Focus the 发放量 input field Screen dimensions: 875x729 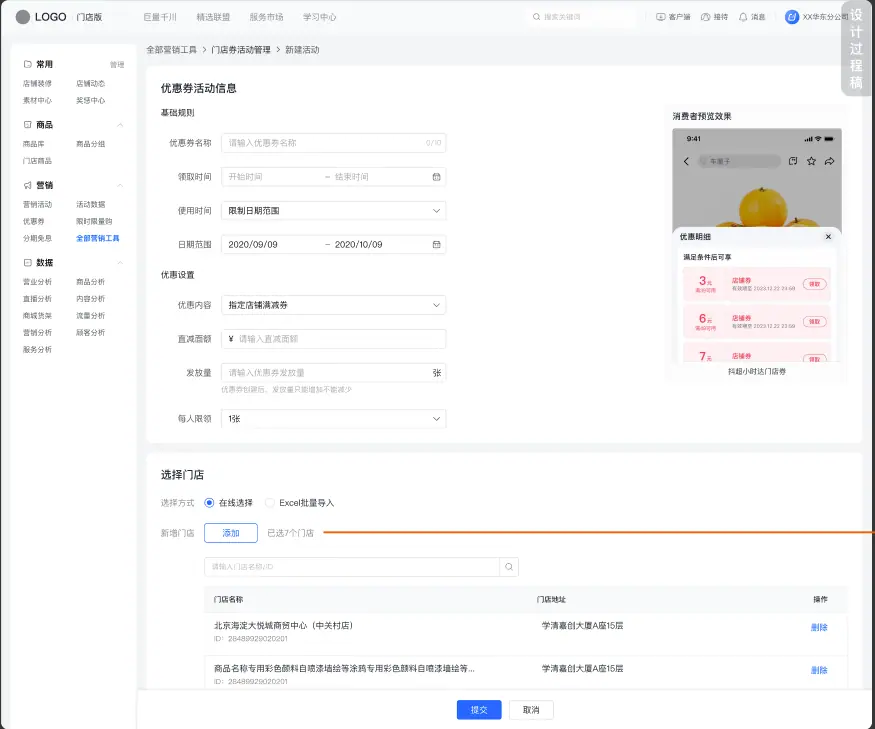click(334, 373)
